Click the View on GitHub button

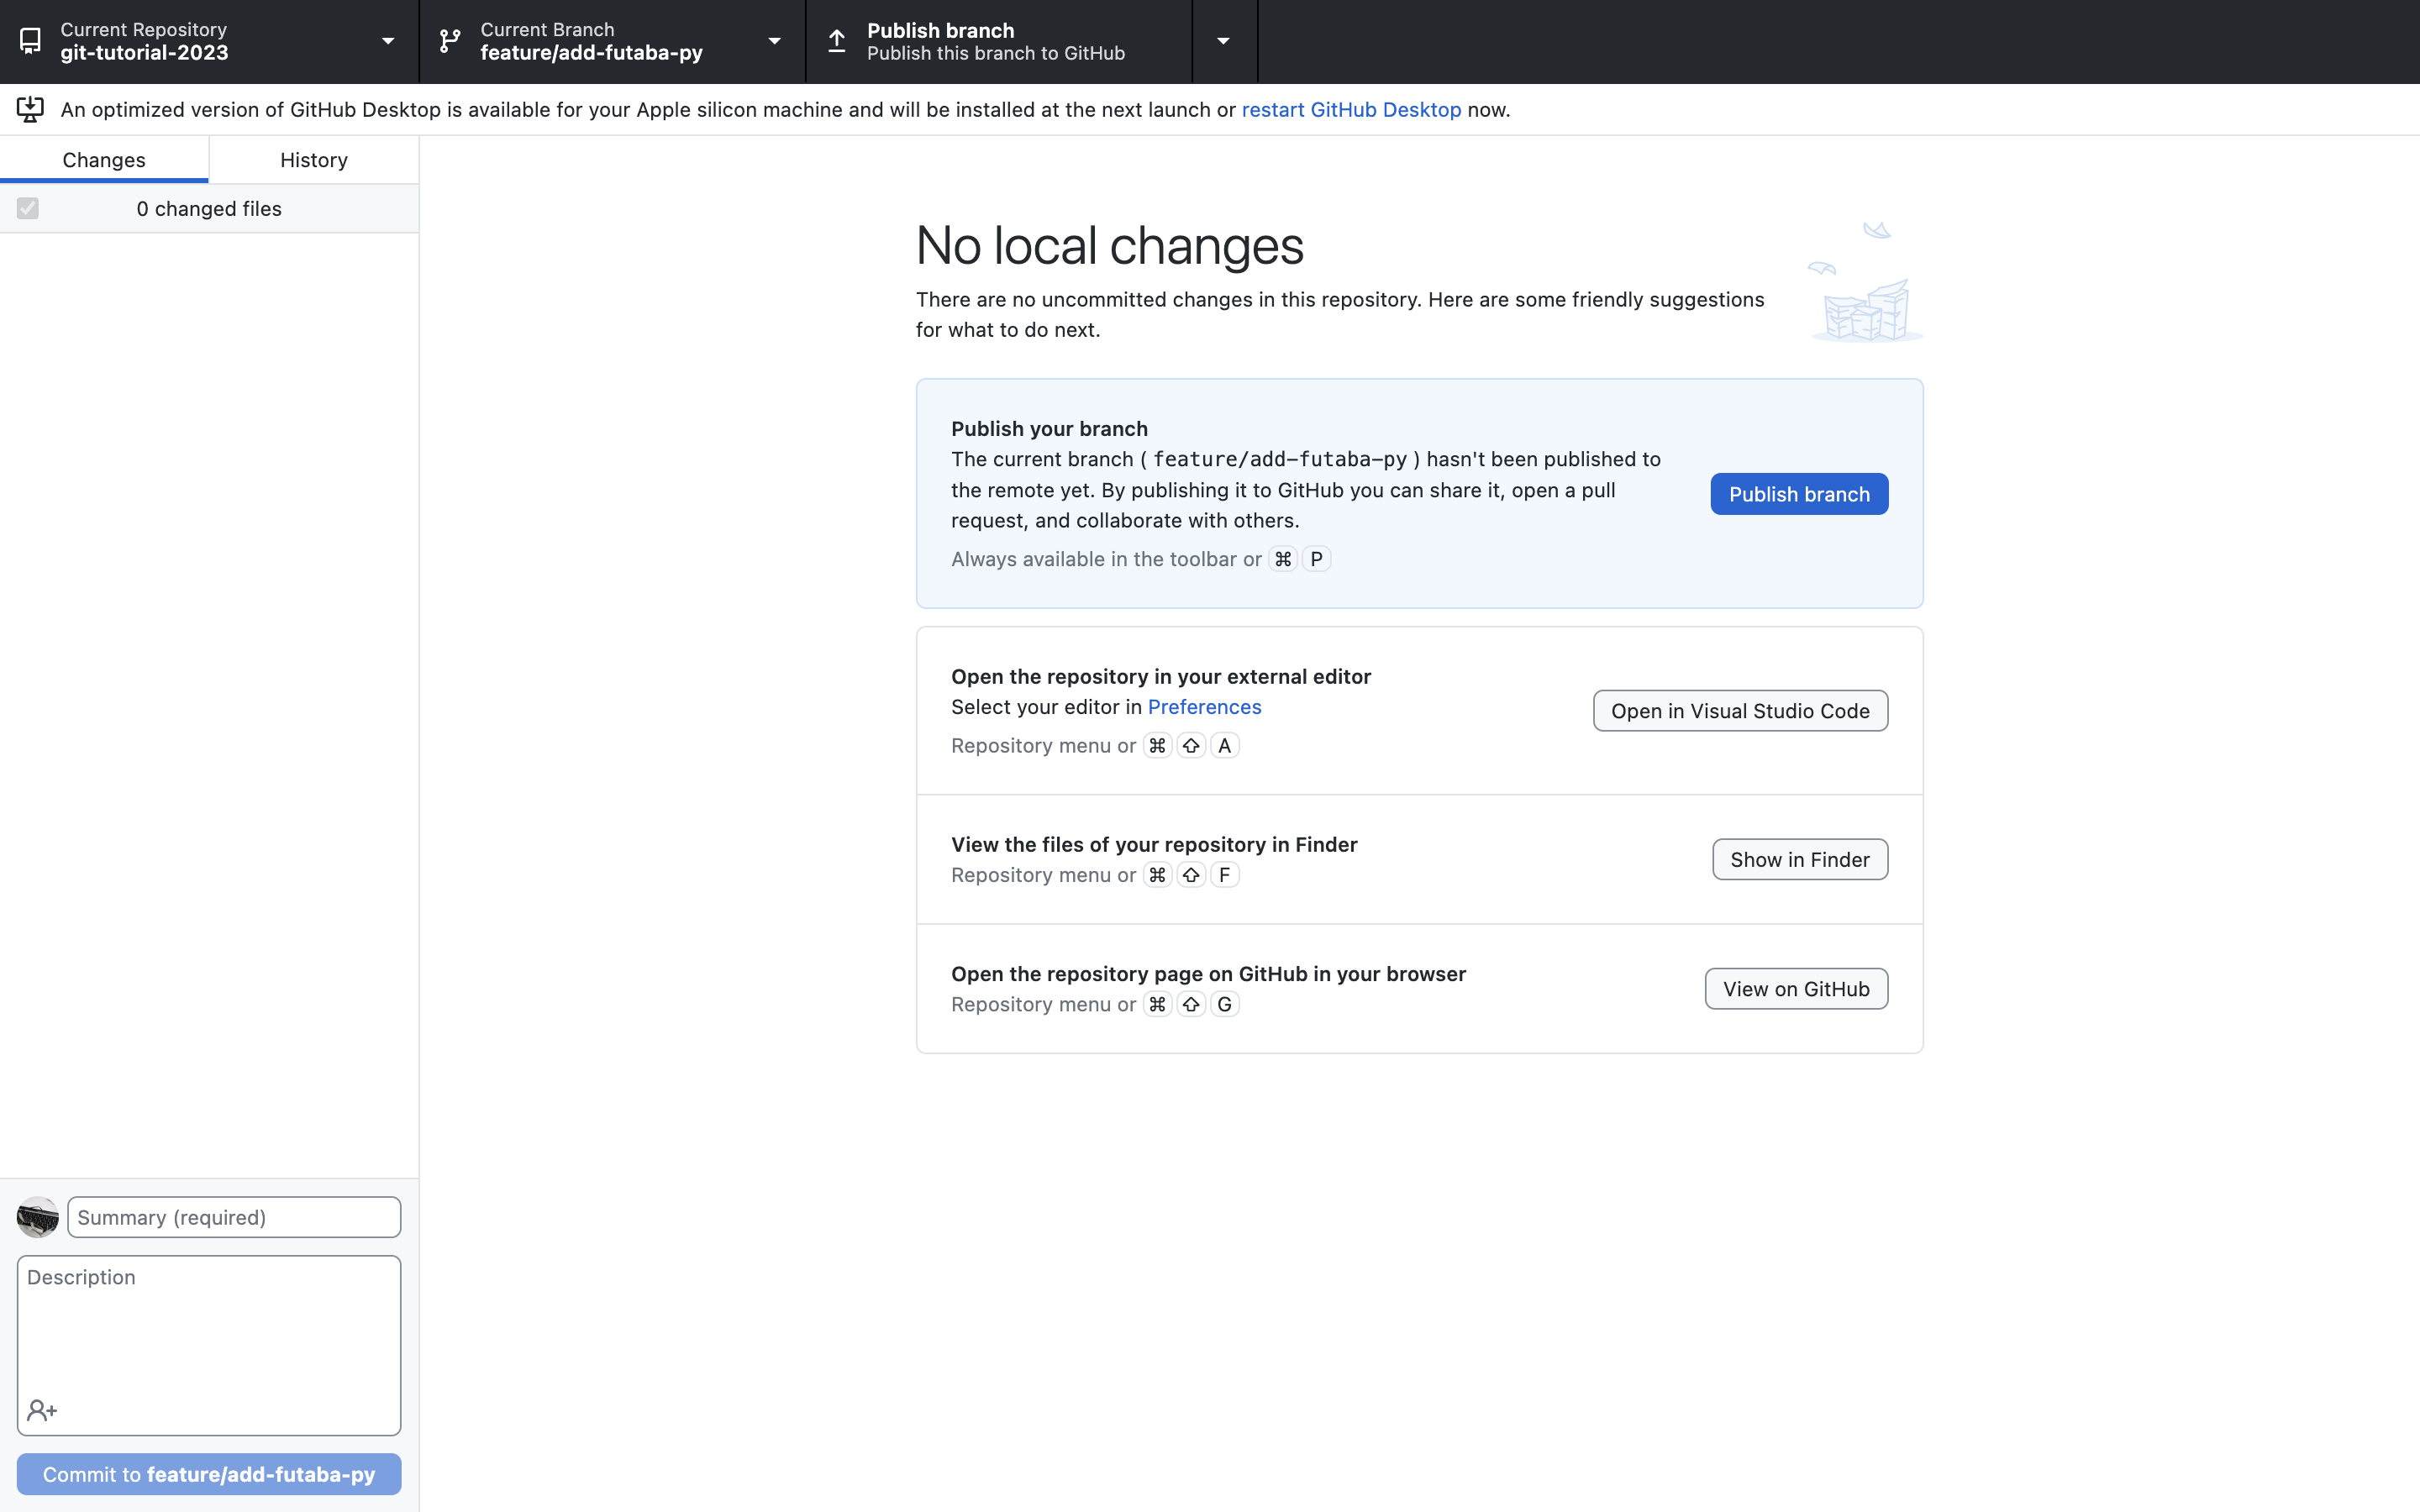[1795, 989]
